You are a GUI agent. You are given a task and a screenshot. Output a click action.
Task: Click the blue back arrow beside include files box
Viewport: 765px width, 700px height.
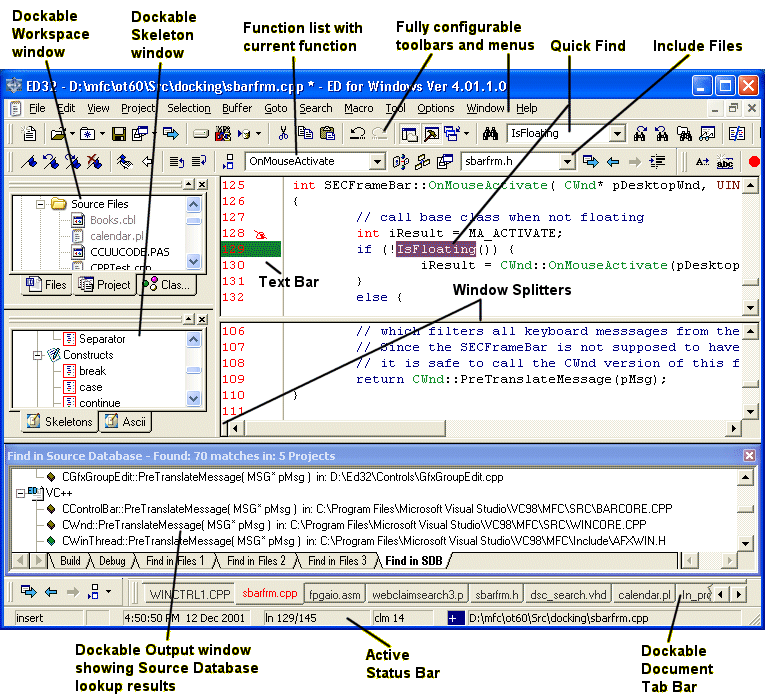pos(613,161)
